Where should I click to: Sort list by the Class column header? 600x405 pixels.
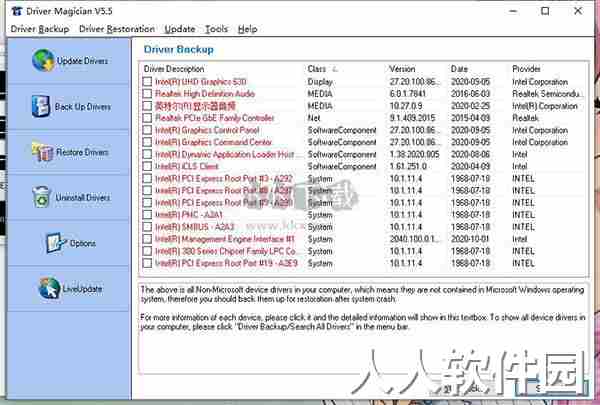(x=316, y=69)
